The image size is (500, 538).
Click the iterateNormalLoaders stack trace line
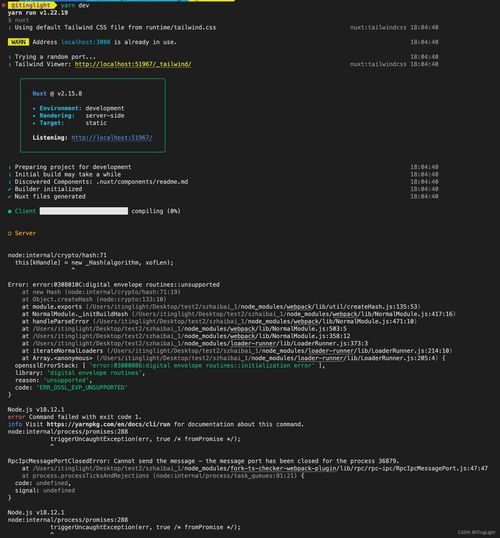click(237, 351)
